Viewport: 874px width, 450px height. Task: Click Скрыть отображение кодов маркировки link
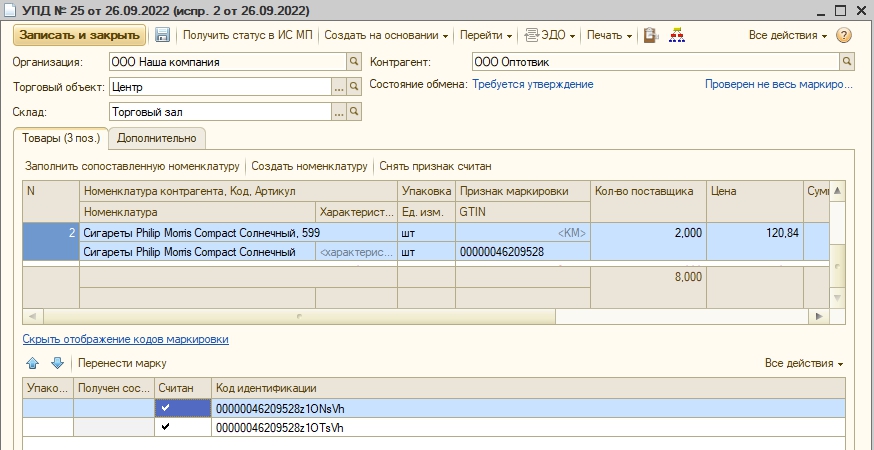(x=126, y=339)
